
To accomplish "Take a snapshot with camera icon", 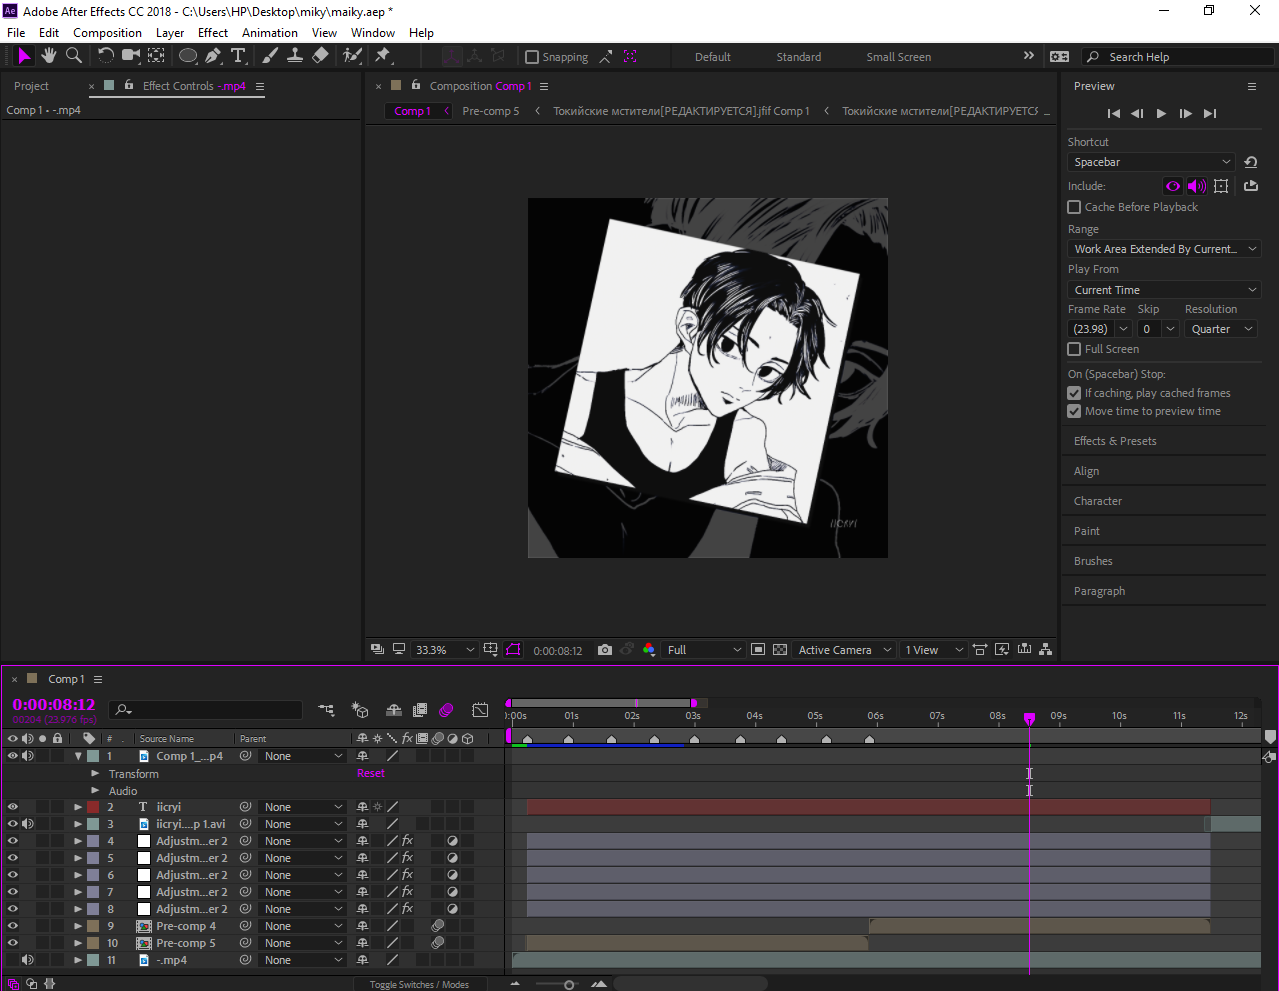I will point(604,650).
